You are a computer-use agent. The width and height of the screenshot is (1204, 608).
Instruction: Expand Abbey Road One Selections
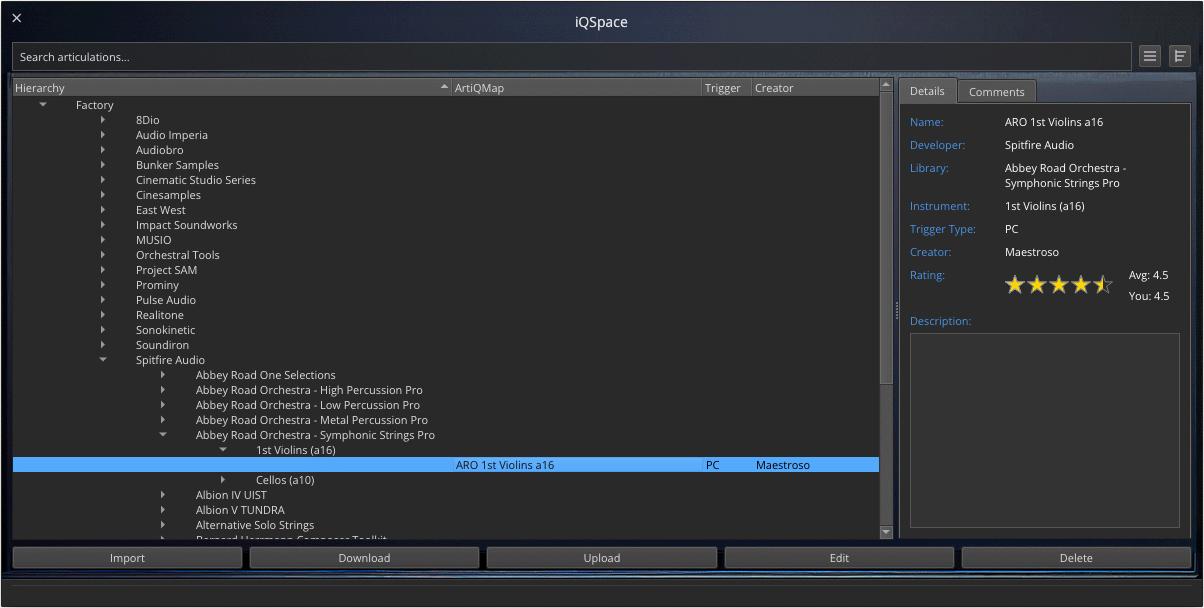[x=164, y=375]
